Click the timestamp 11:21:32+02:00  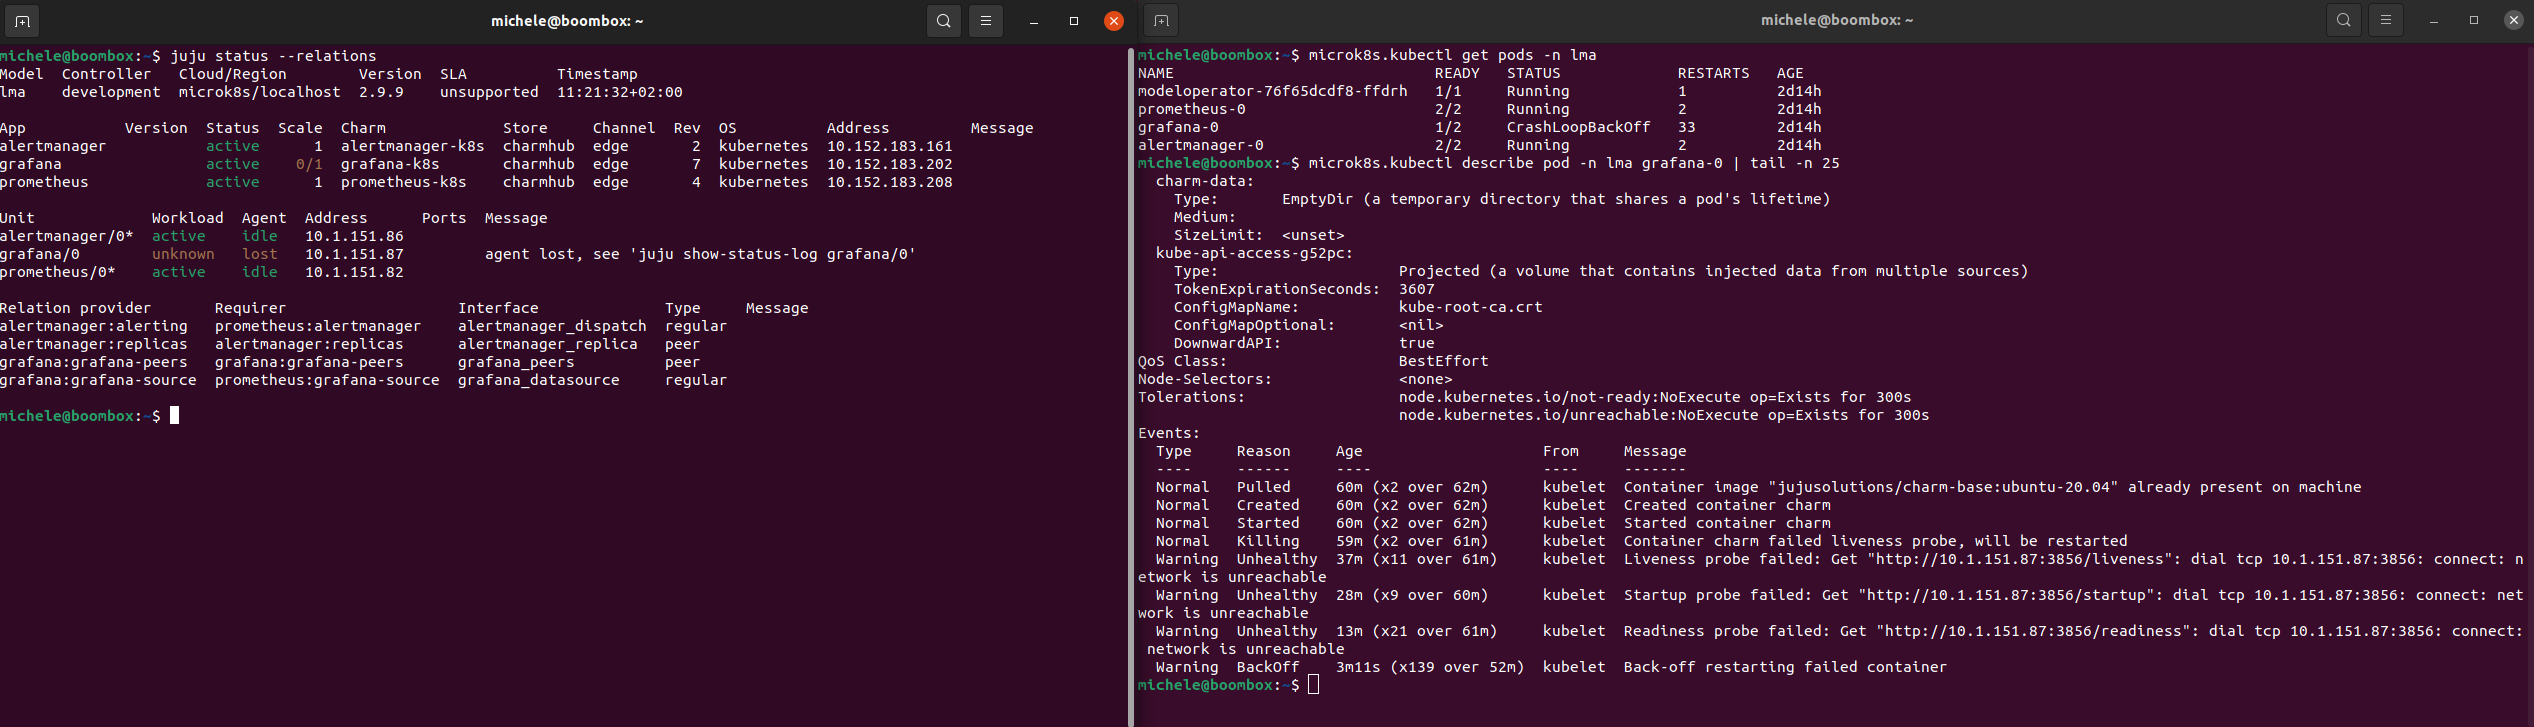tap(619, 92)
